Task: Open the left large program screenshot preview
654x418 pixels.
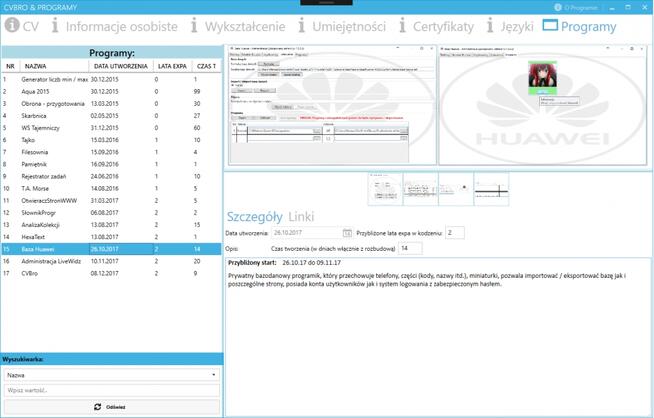Action: click(332, 105)
